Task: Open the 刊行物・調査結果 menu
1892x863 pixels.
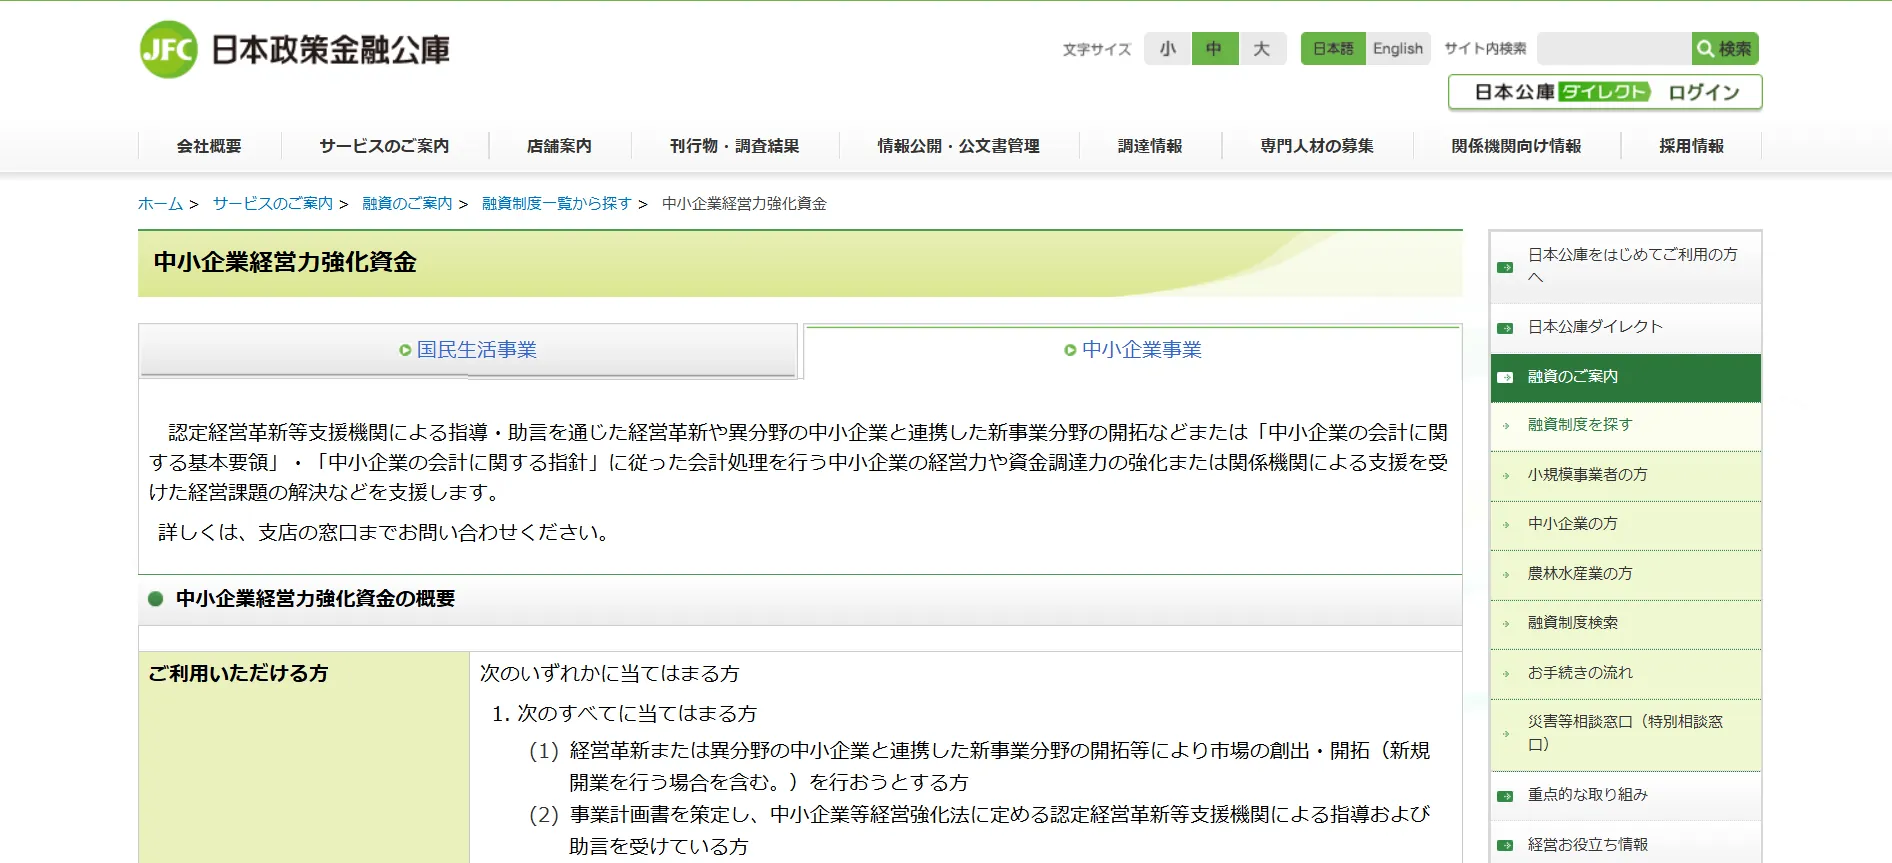Action: coord(735,146)
